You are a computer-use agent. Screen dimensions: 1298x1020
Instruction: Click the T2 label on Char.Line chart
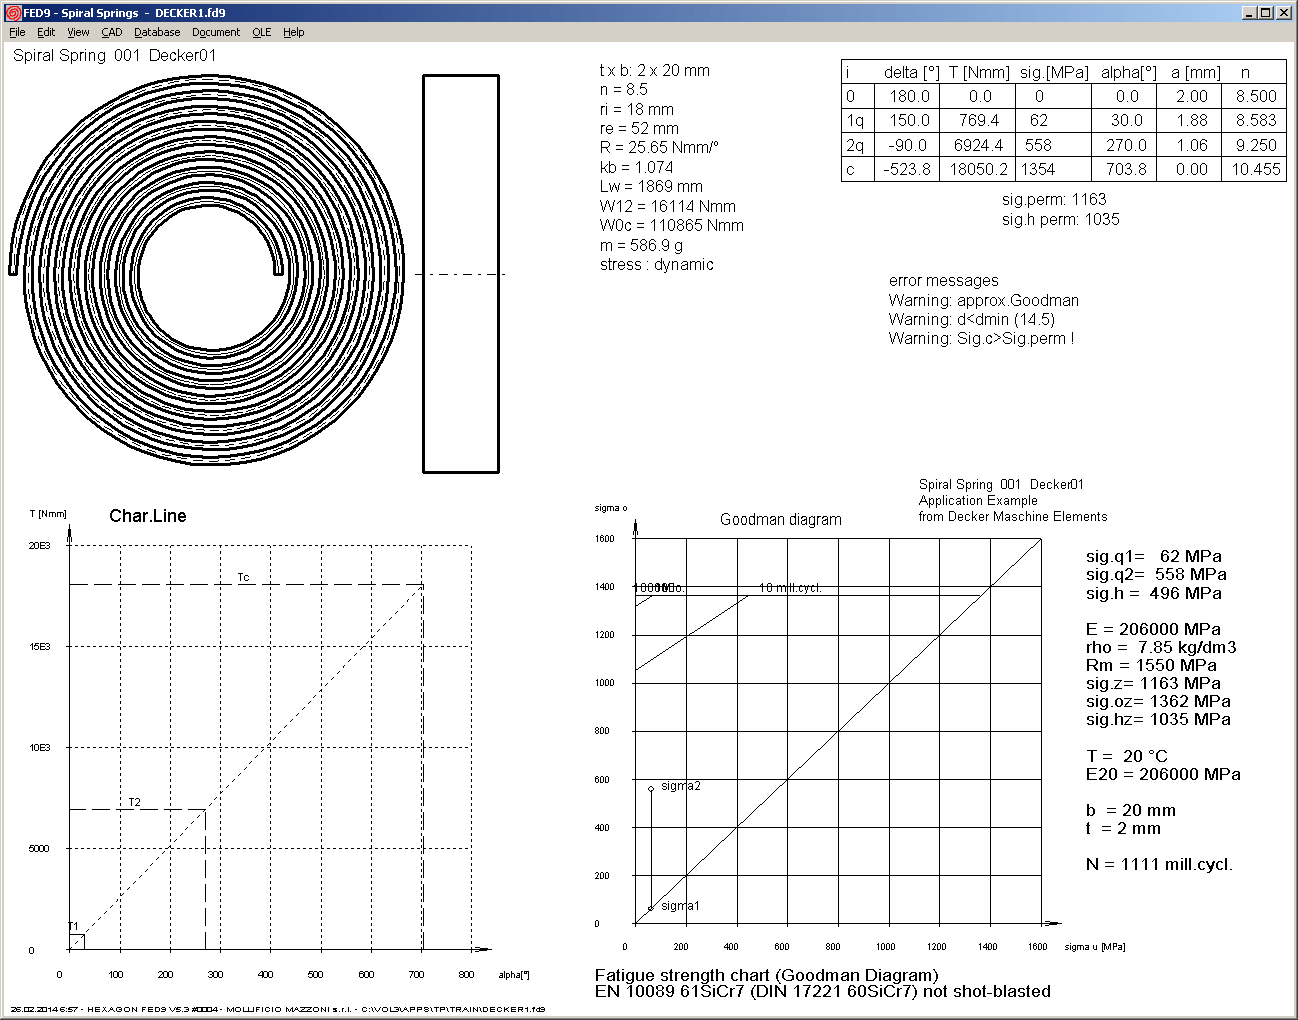[x=135, y=802]
